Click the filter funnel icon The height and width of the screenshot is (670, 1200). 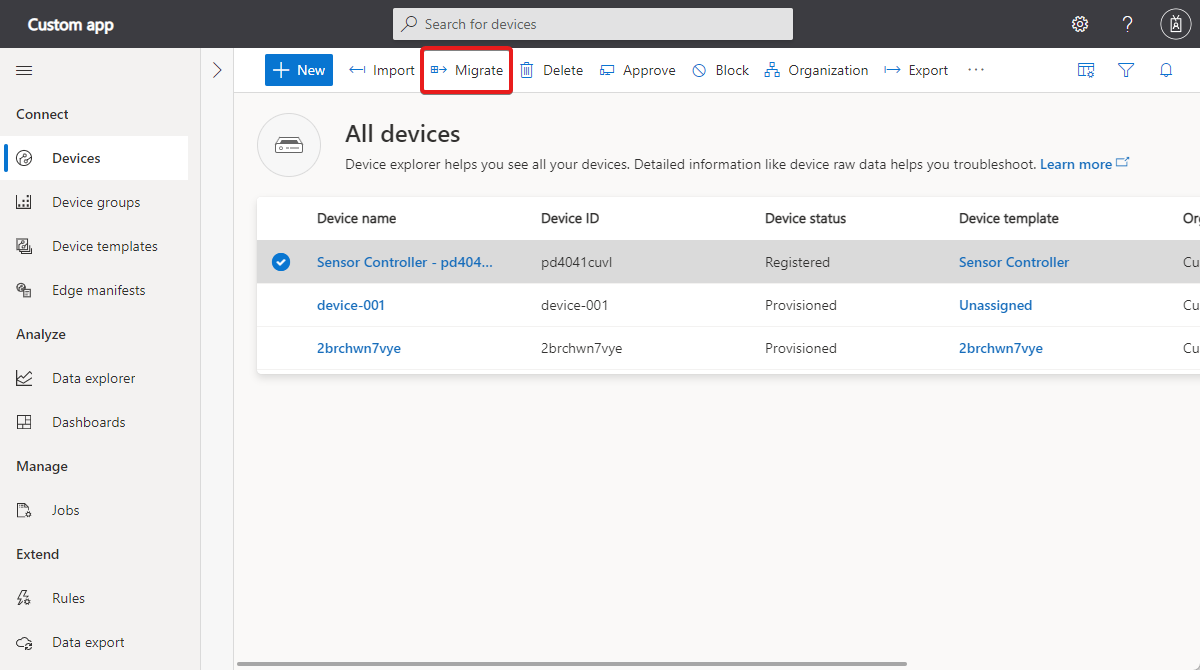(1126, 70)
